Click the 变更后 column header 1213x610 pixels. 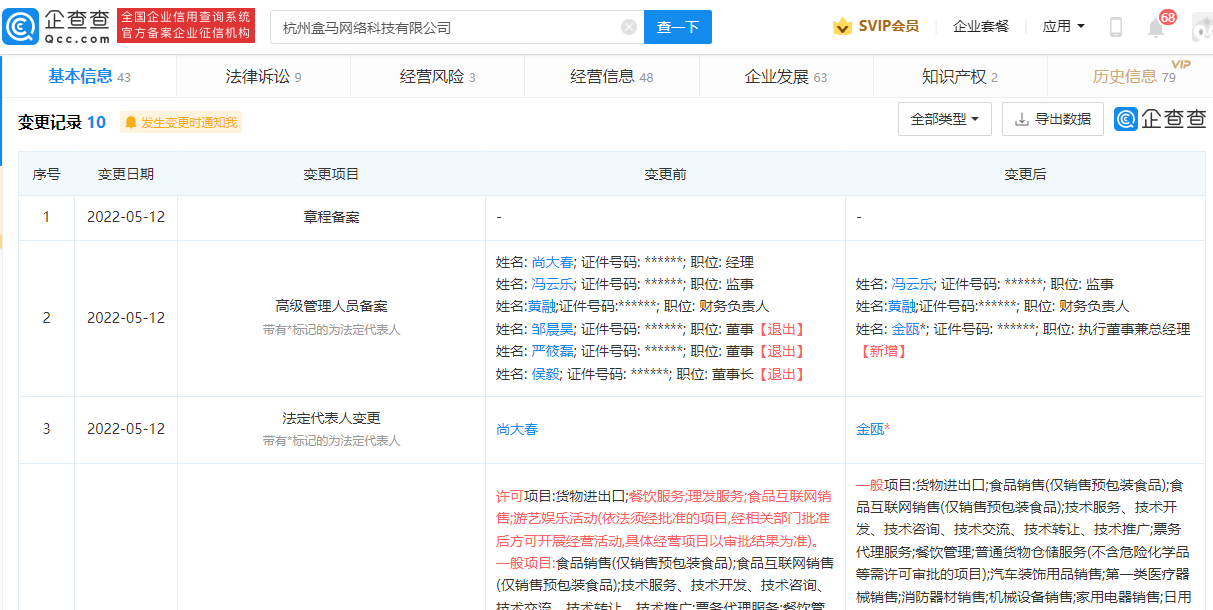(x=1025, y=174)
